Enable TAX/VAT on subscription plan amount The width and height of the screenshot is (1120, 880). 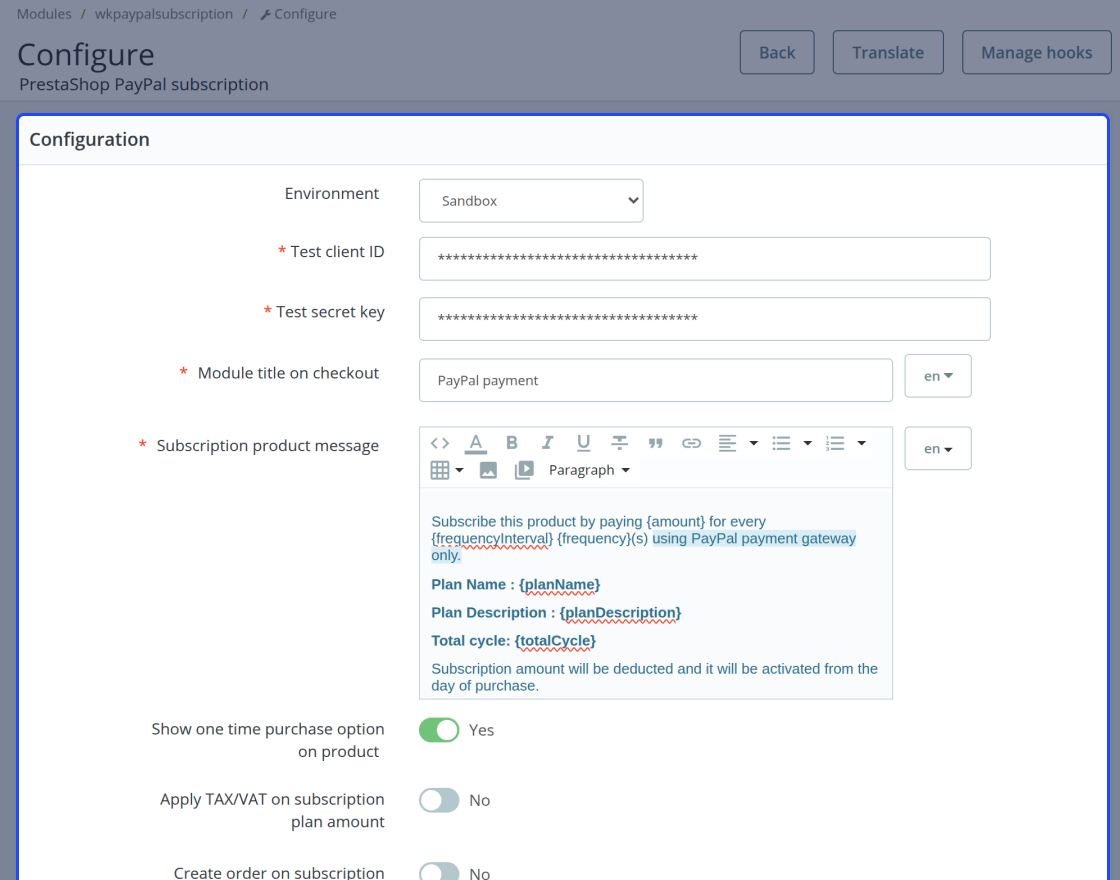[x=439, y=800]
